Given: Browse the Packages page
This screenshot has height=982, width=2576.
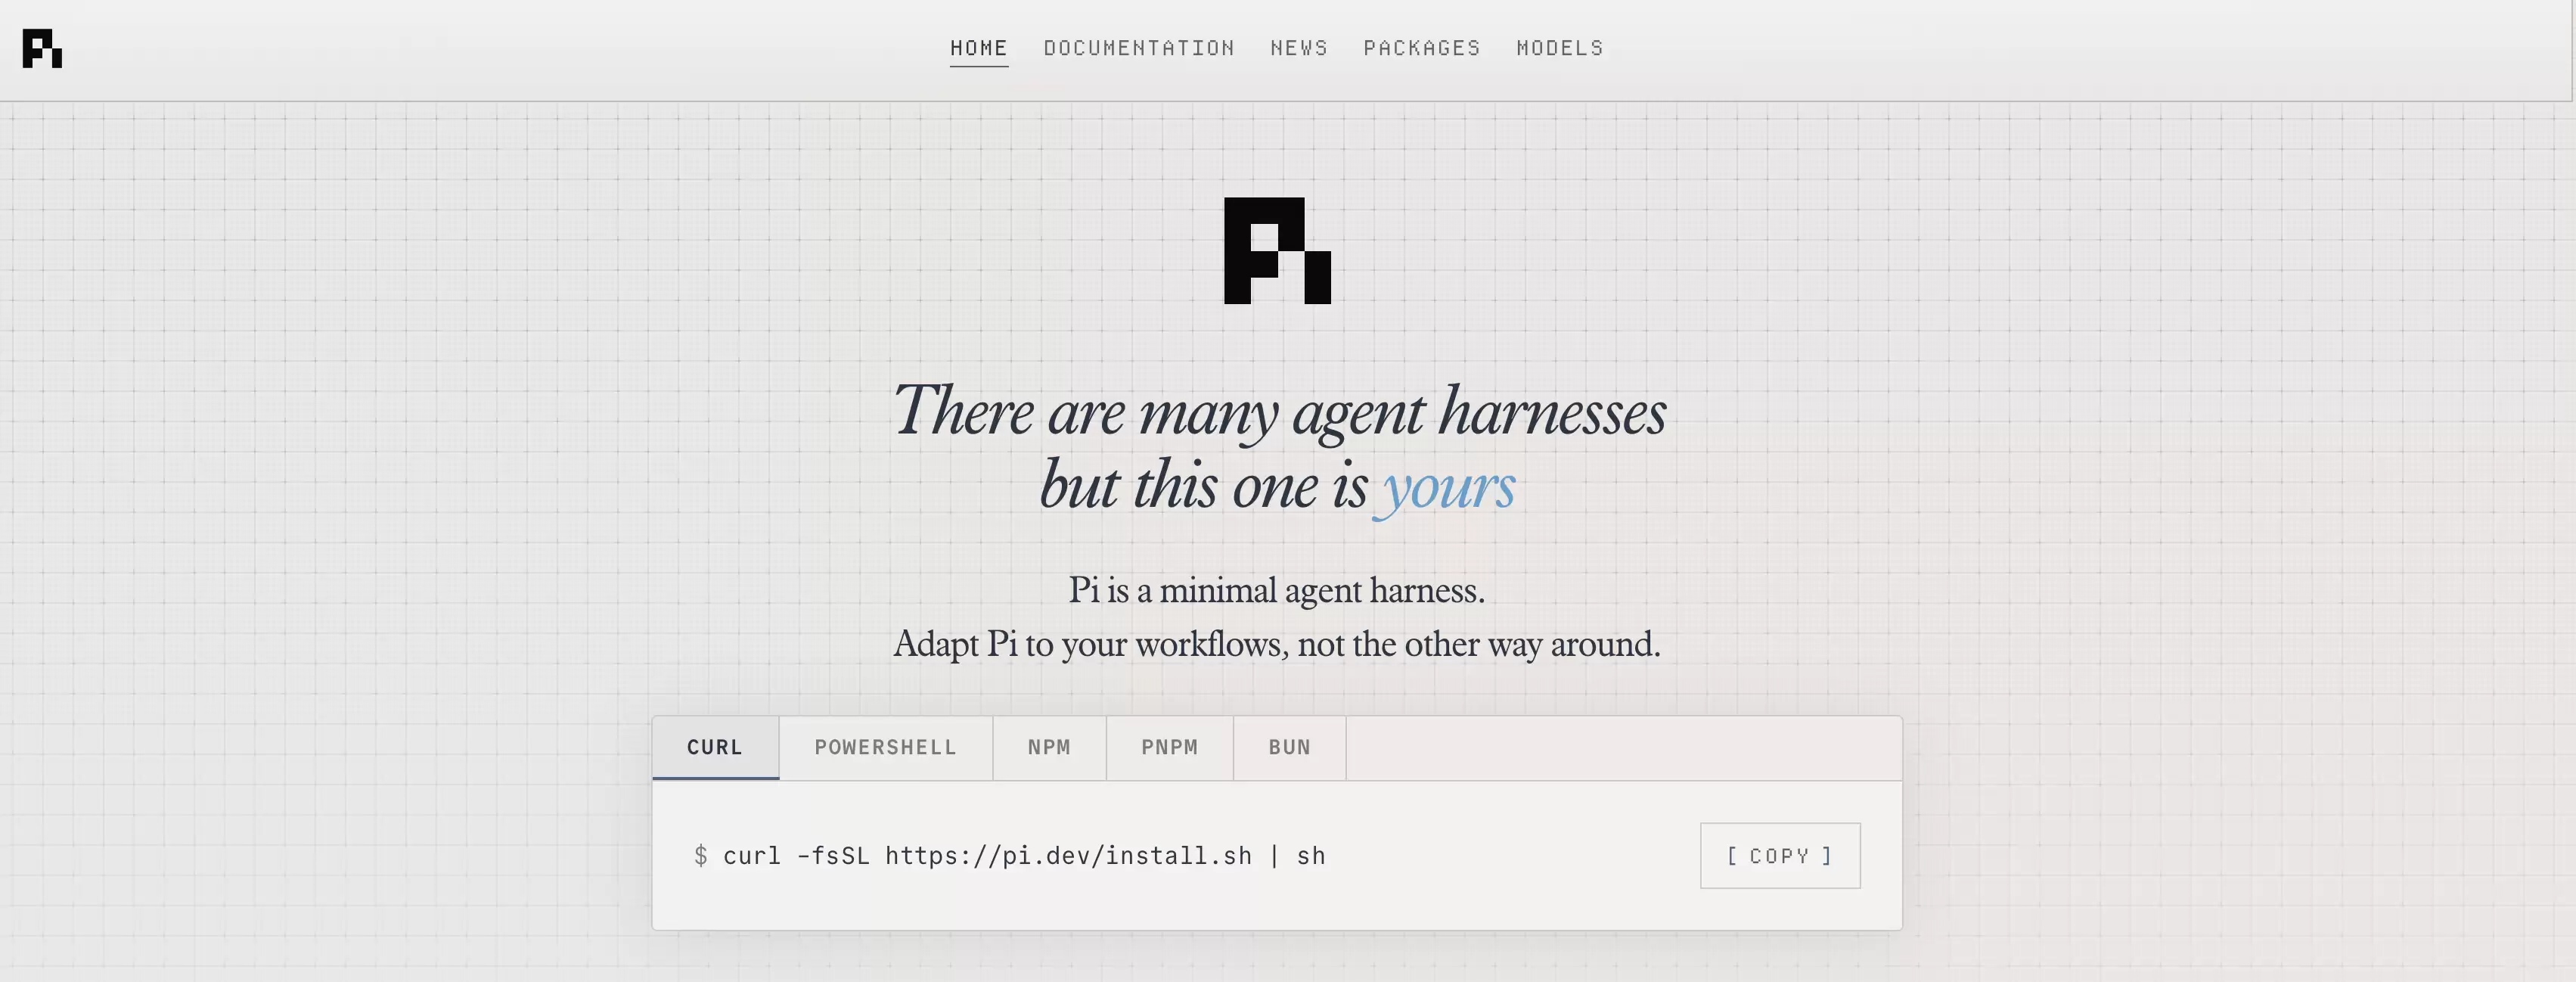Looking at the screenshot, I should click(1422, 48).
